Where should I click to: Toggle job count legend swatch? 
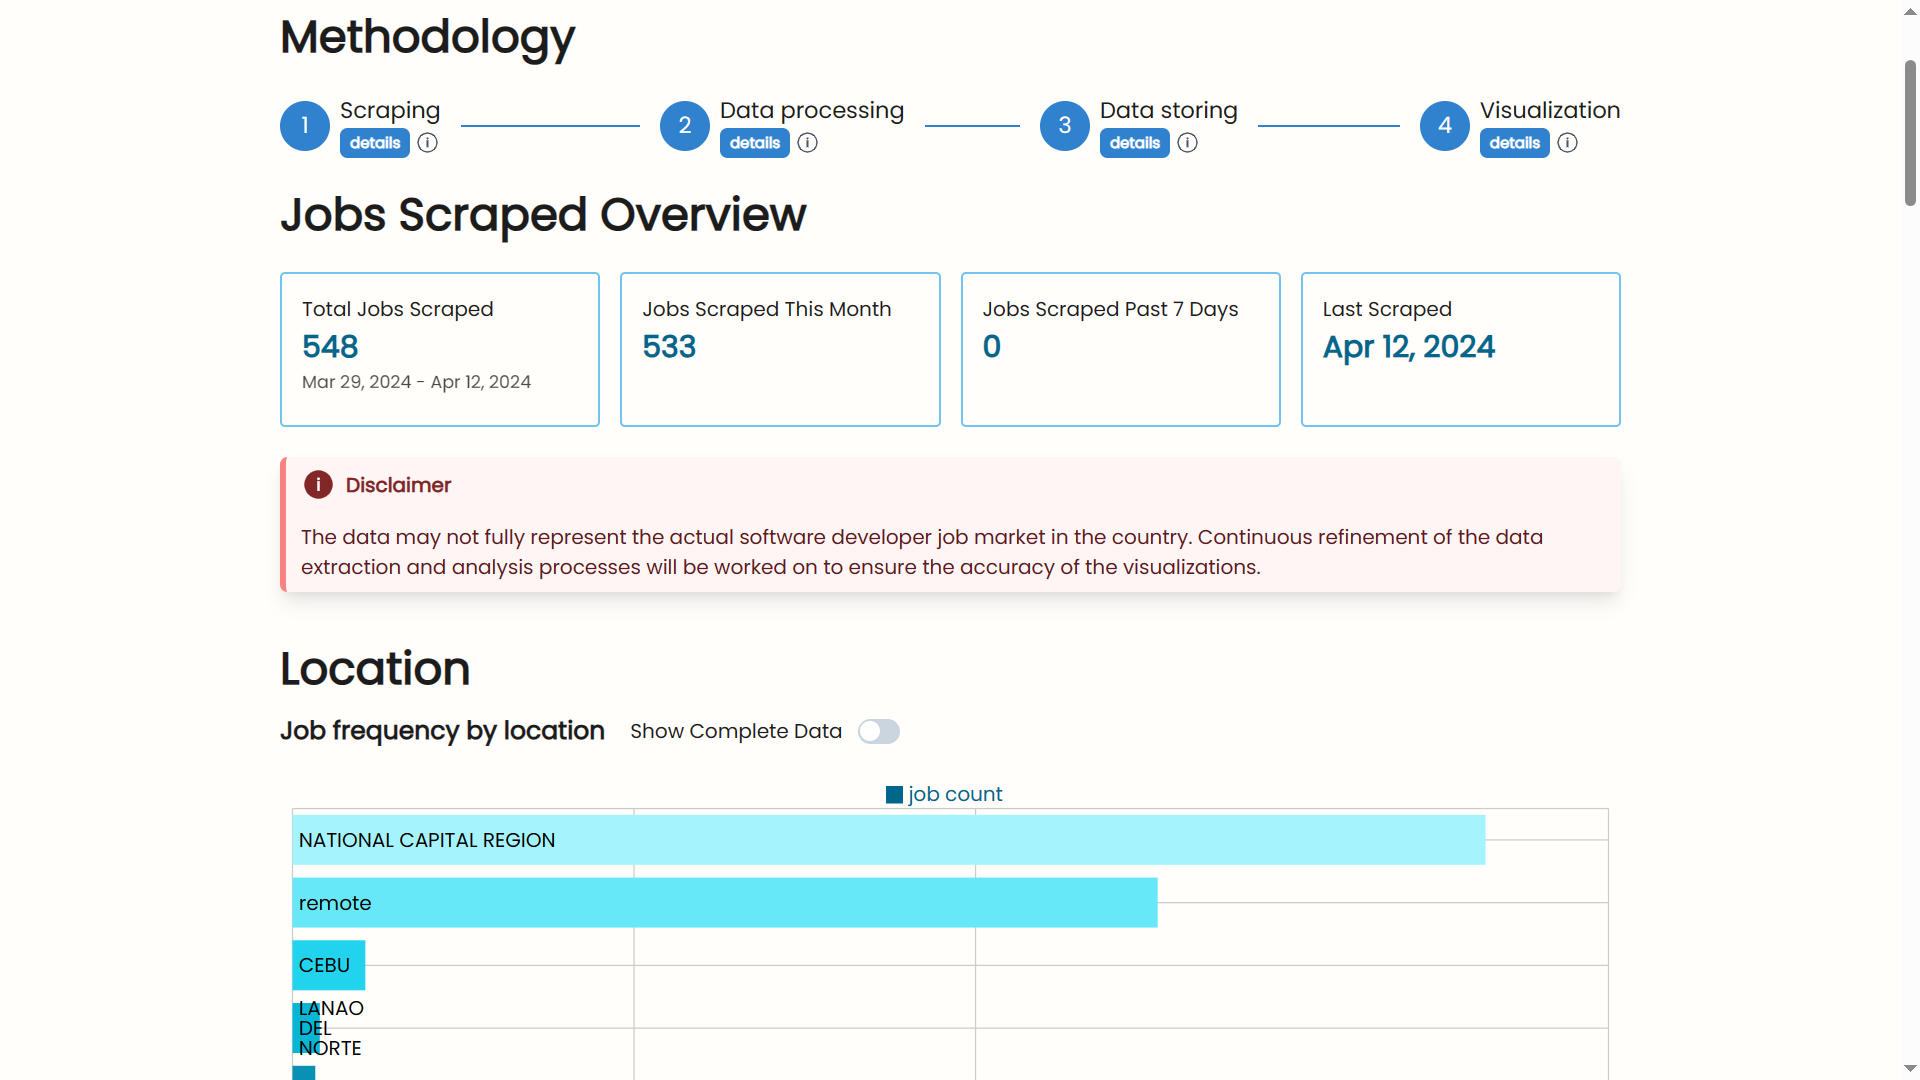pos(894,795)
